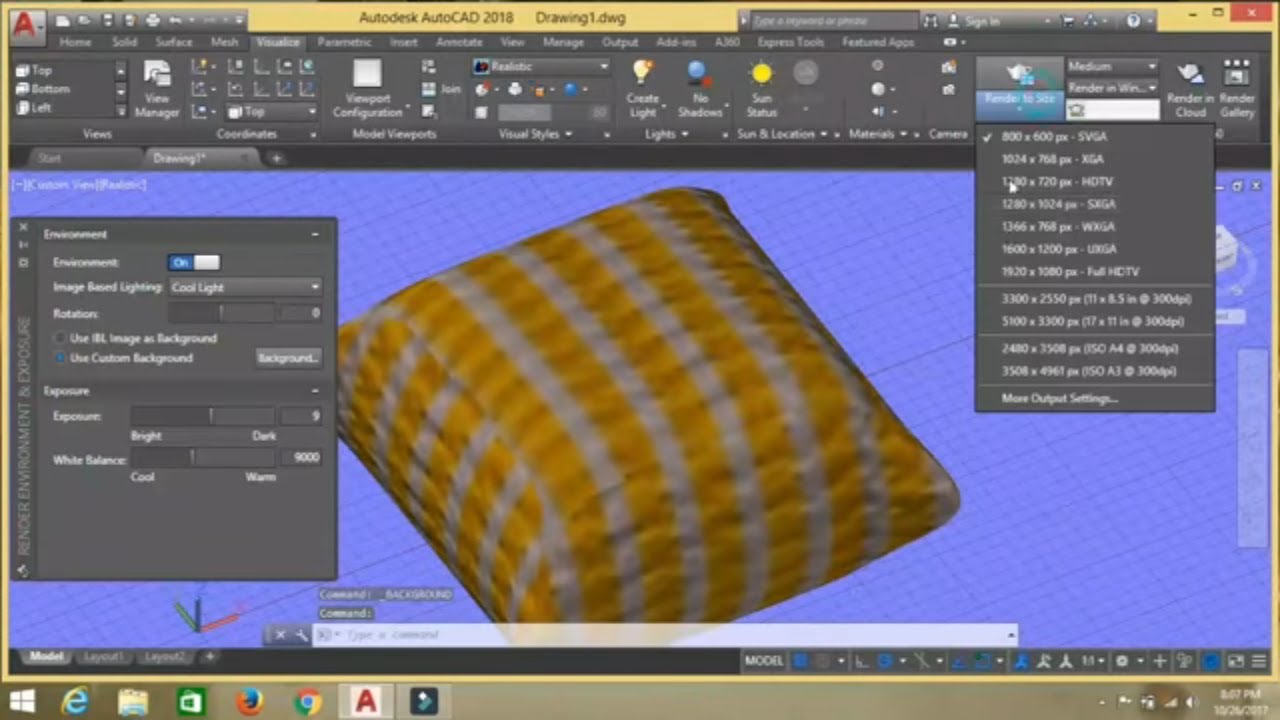Collapse the Exposure section

(x=315, y=391)
